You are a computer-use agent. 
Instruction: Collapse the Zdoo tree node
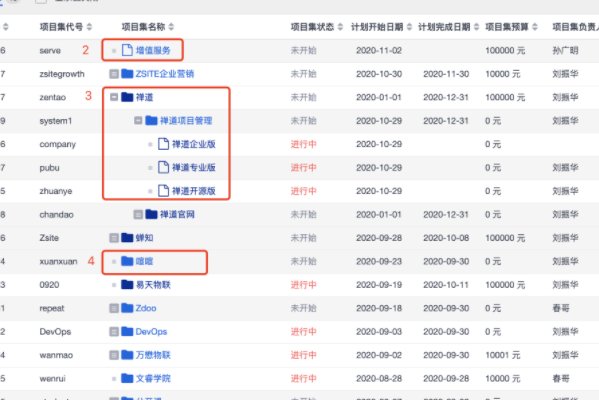tap(114, 308)
